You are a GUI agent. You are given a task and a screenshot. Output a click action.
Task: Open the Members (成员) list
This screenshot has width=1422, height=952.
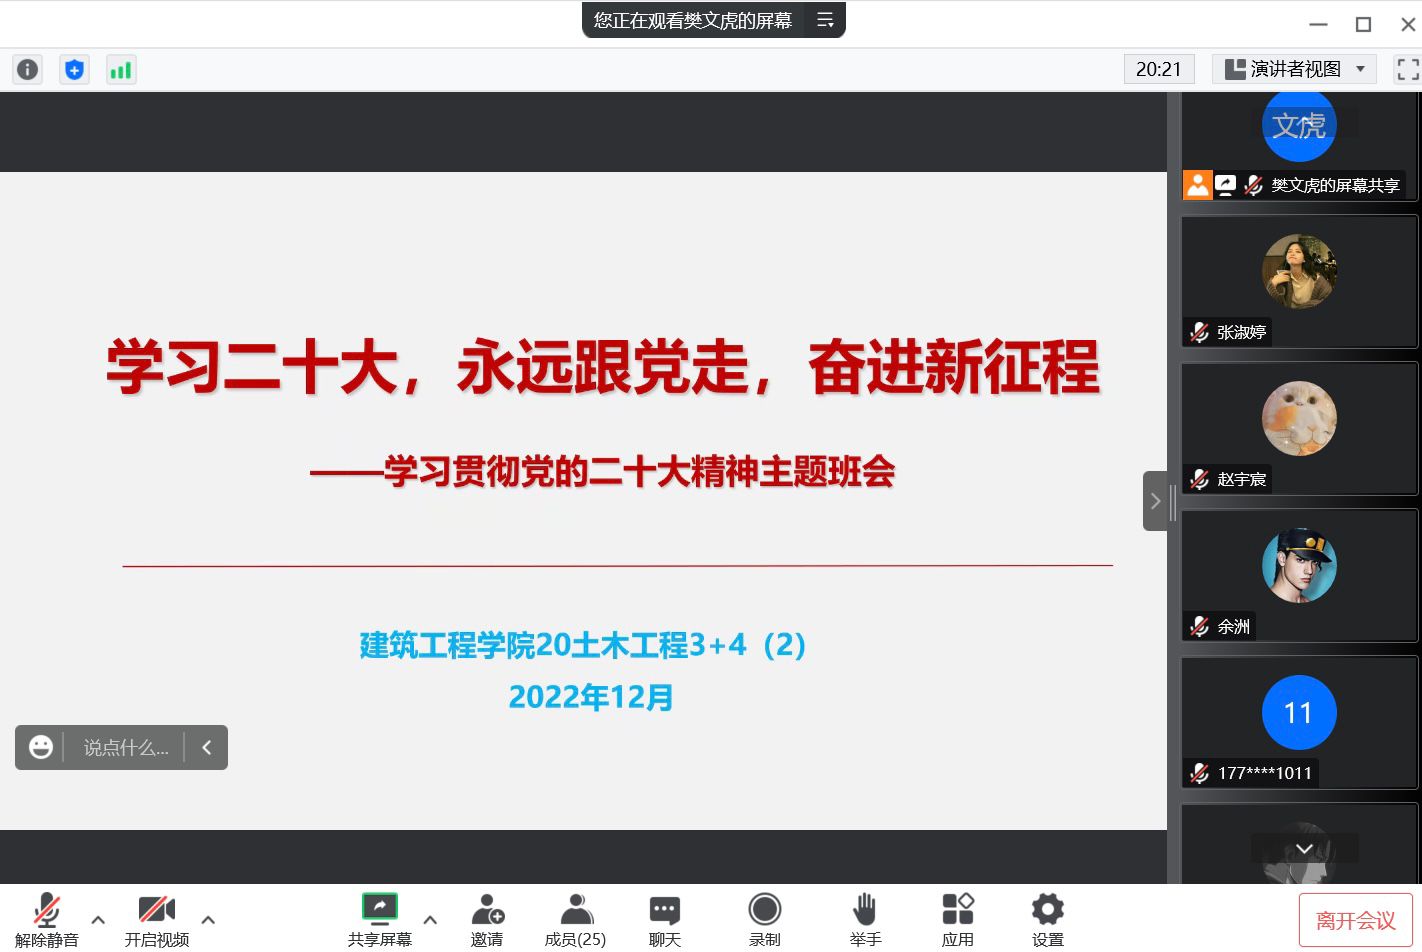tap(575, 919)
